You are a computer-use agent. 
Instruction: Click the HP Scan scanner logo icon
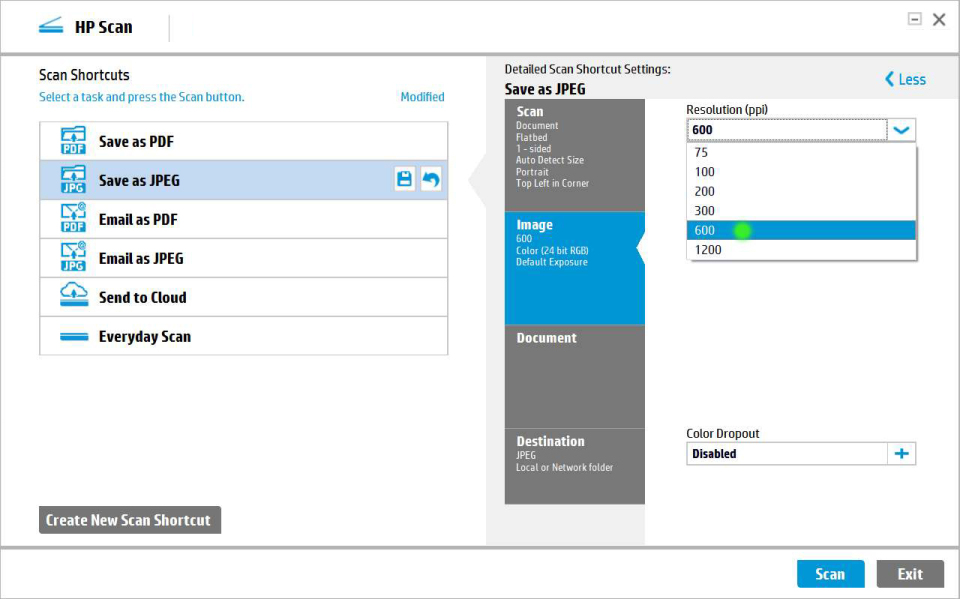(x=51, y=26)
